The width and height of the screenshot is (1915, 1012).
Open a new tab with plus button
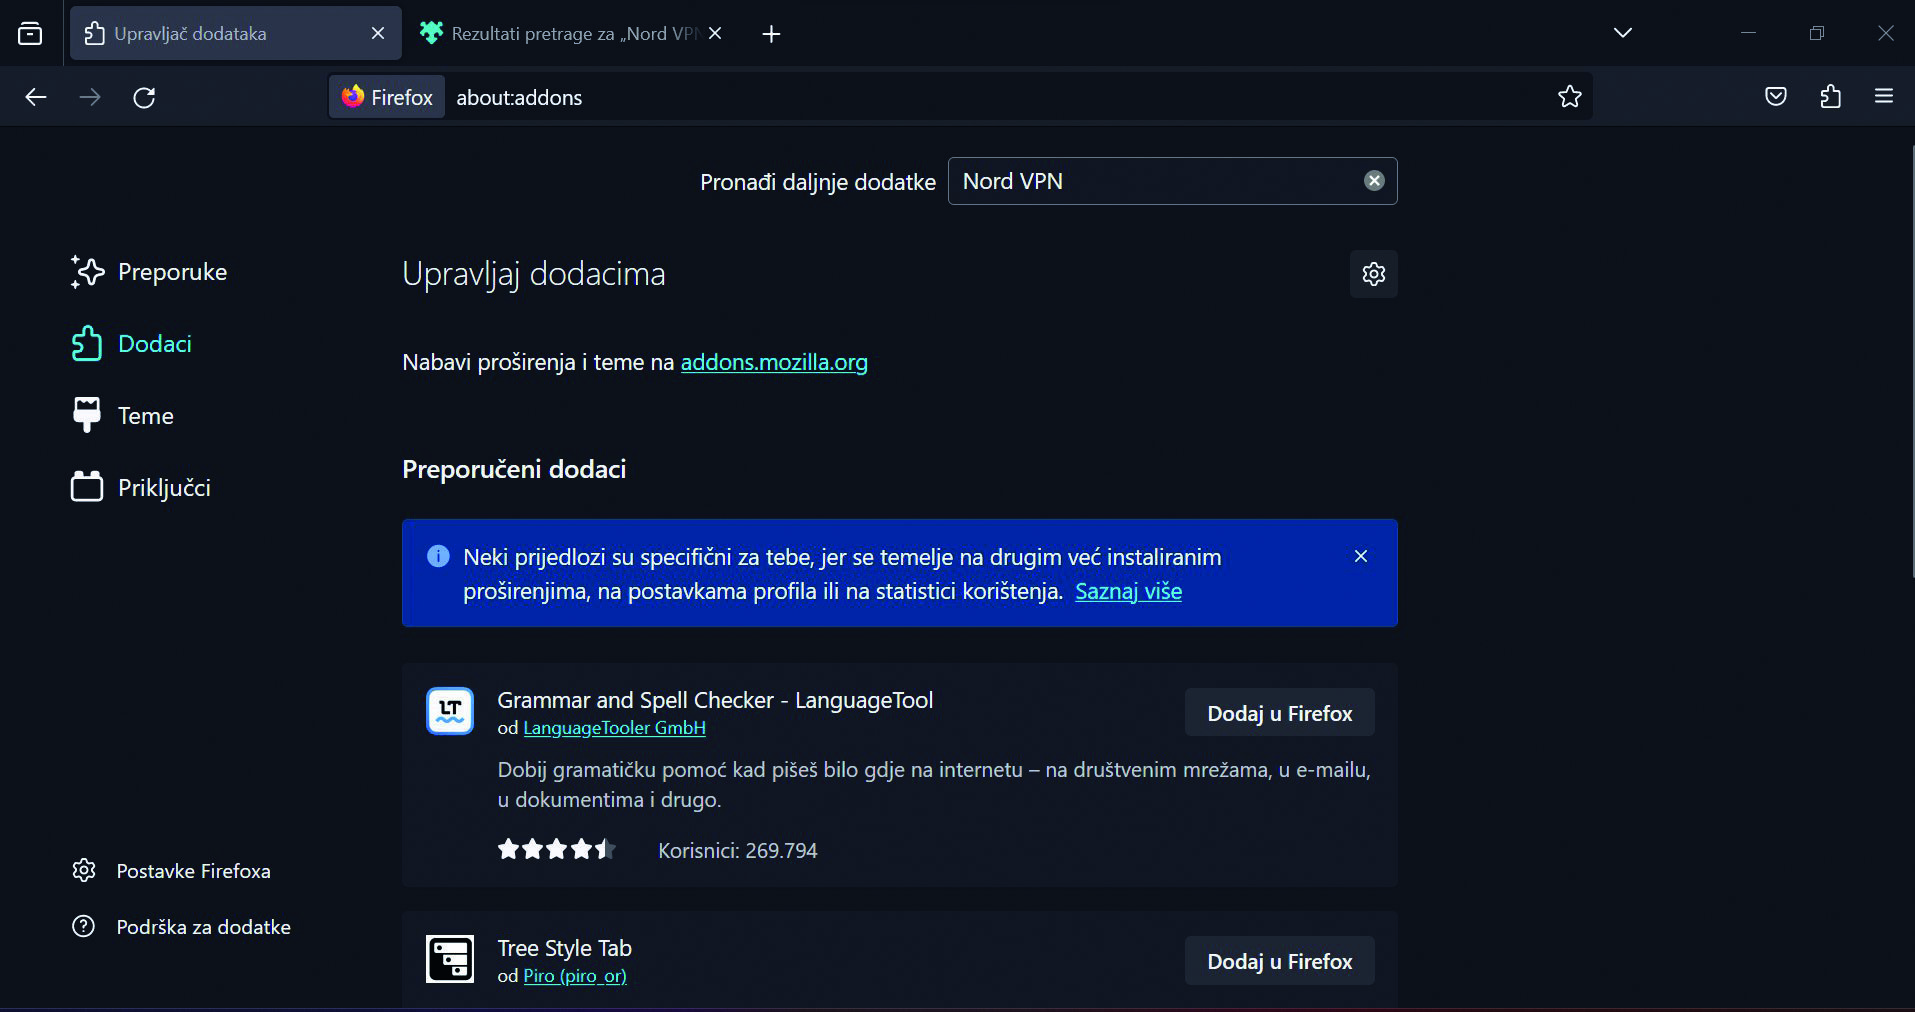pos(770,34)
